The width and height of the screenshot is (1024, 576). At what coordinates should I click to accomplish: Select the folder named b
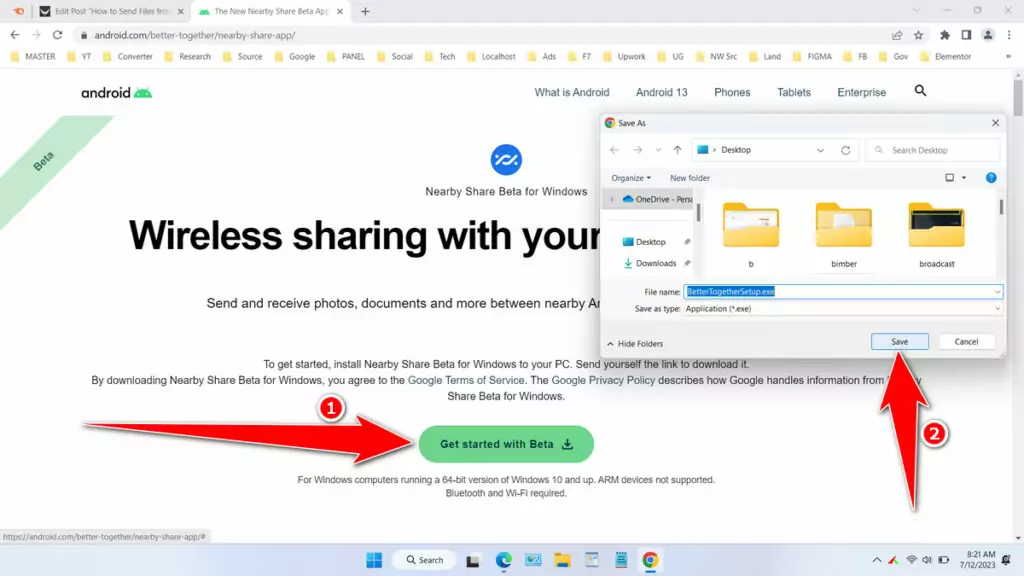coord(751,234)
